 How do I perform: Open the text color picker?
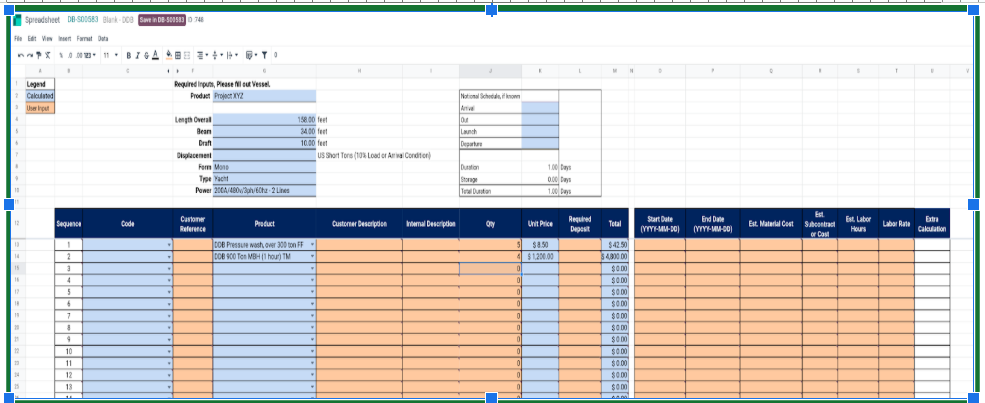pos(155,55)
